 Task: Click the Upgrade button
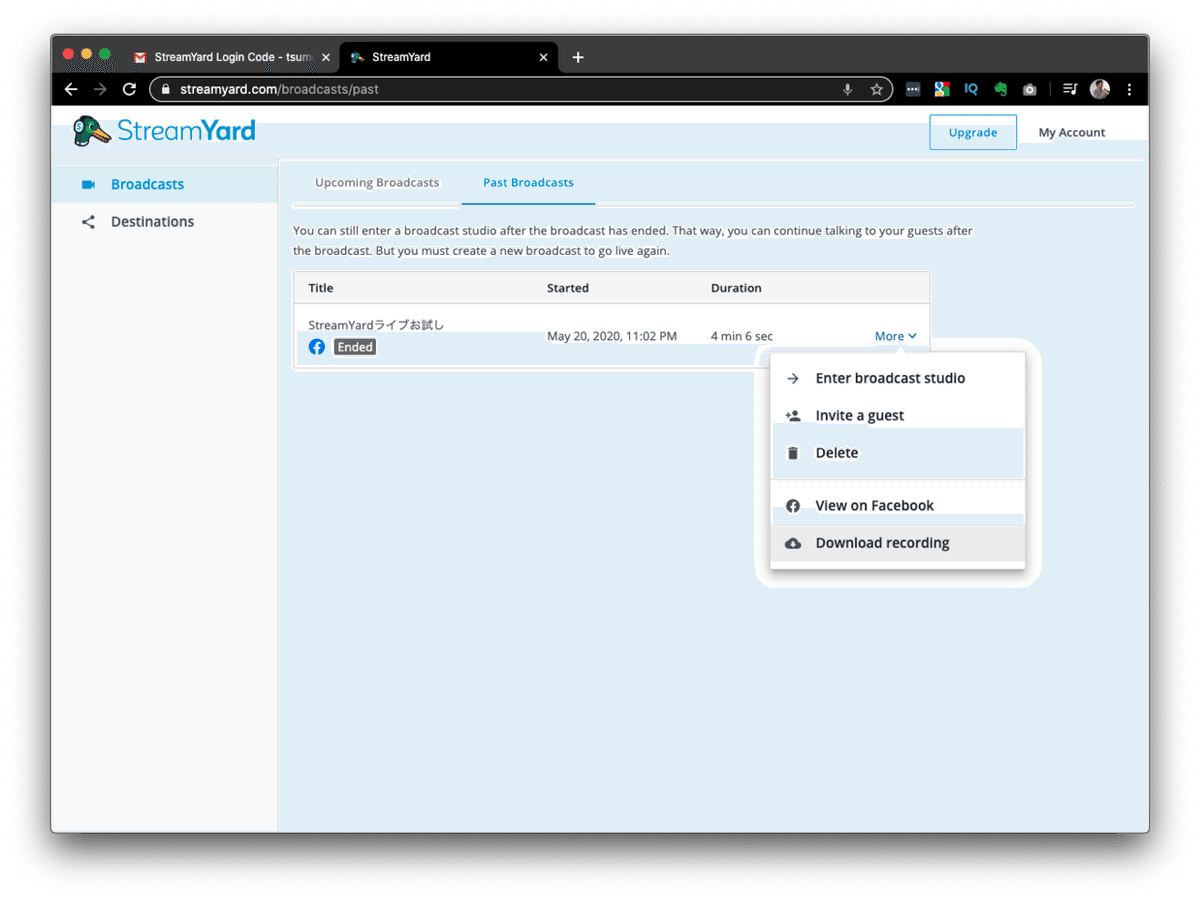(973, 132)
